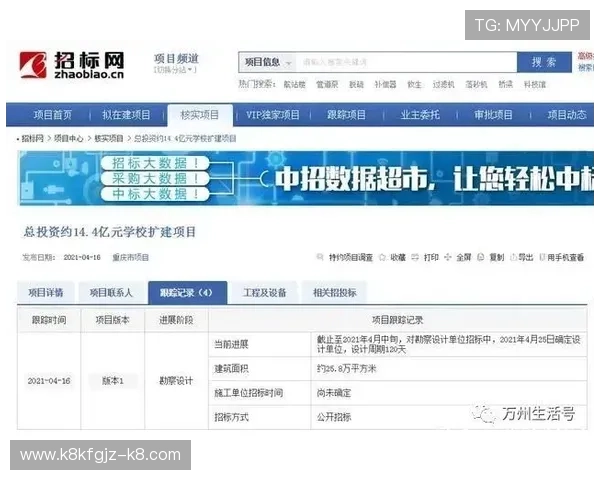
Task: Click the 施工单位招标时间 row label
Action: tap(248, 393)
